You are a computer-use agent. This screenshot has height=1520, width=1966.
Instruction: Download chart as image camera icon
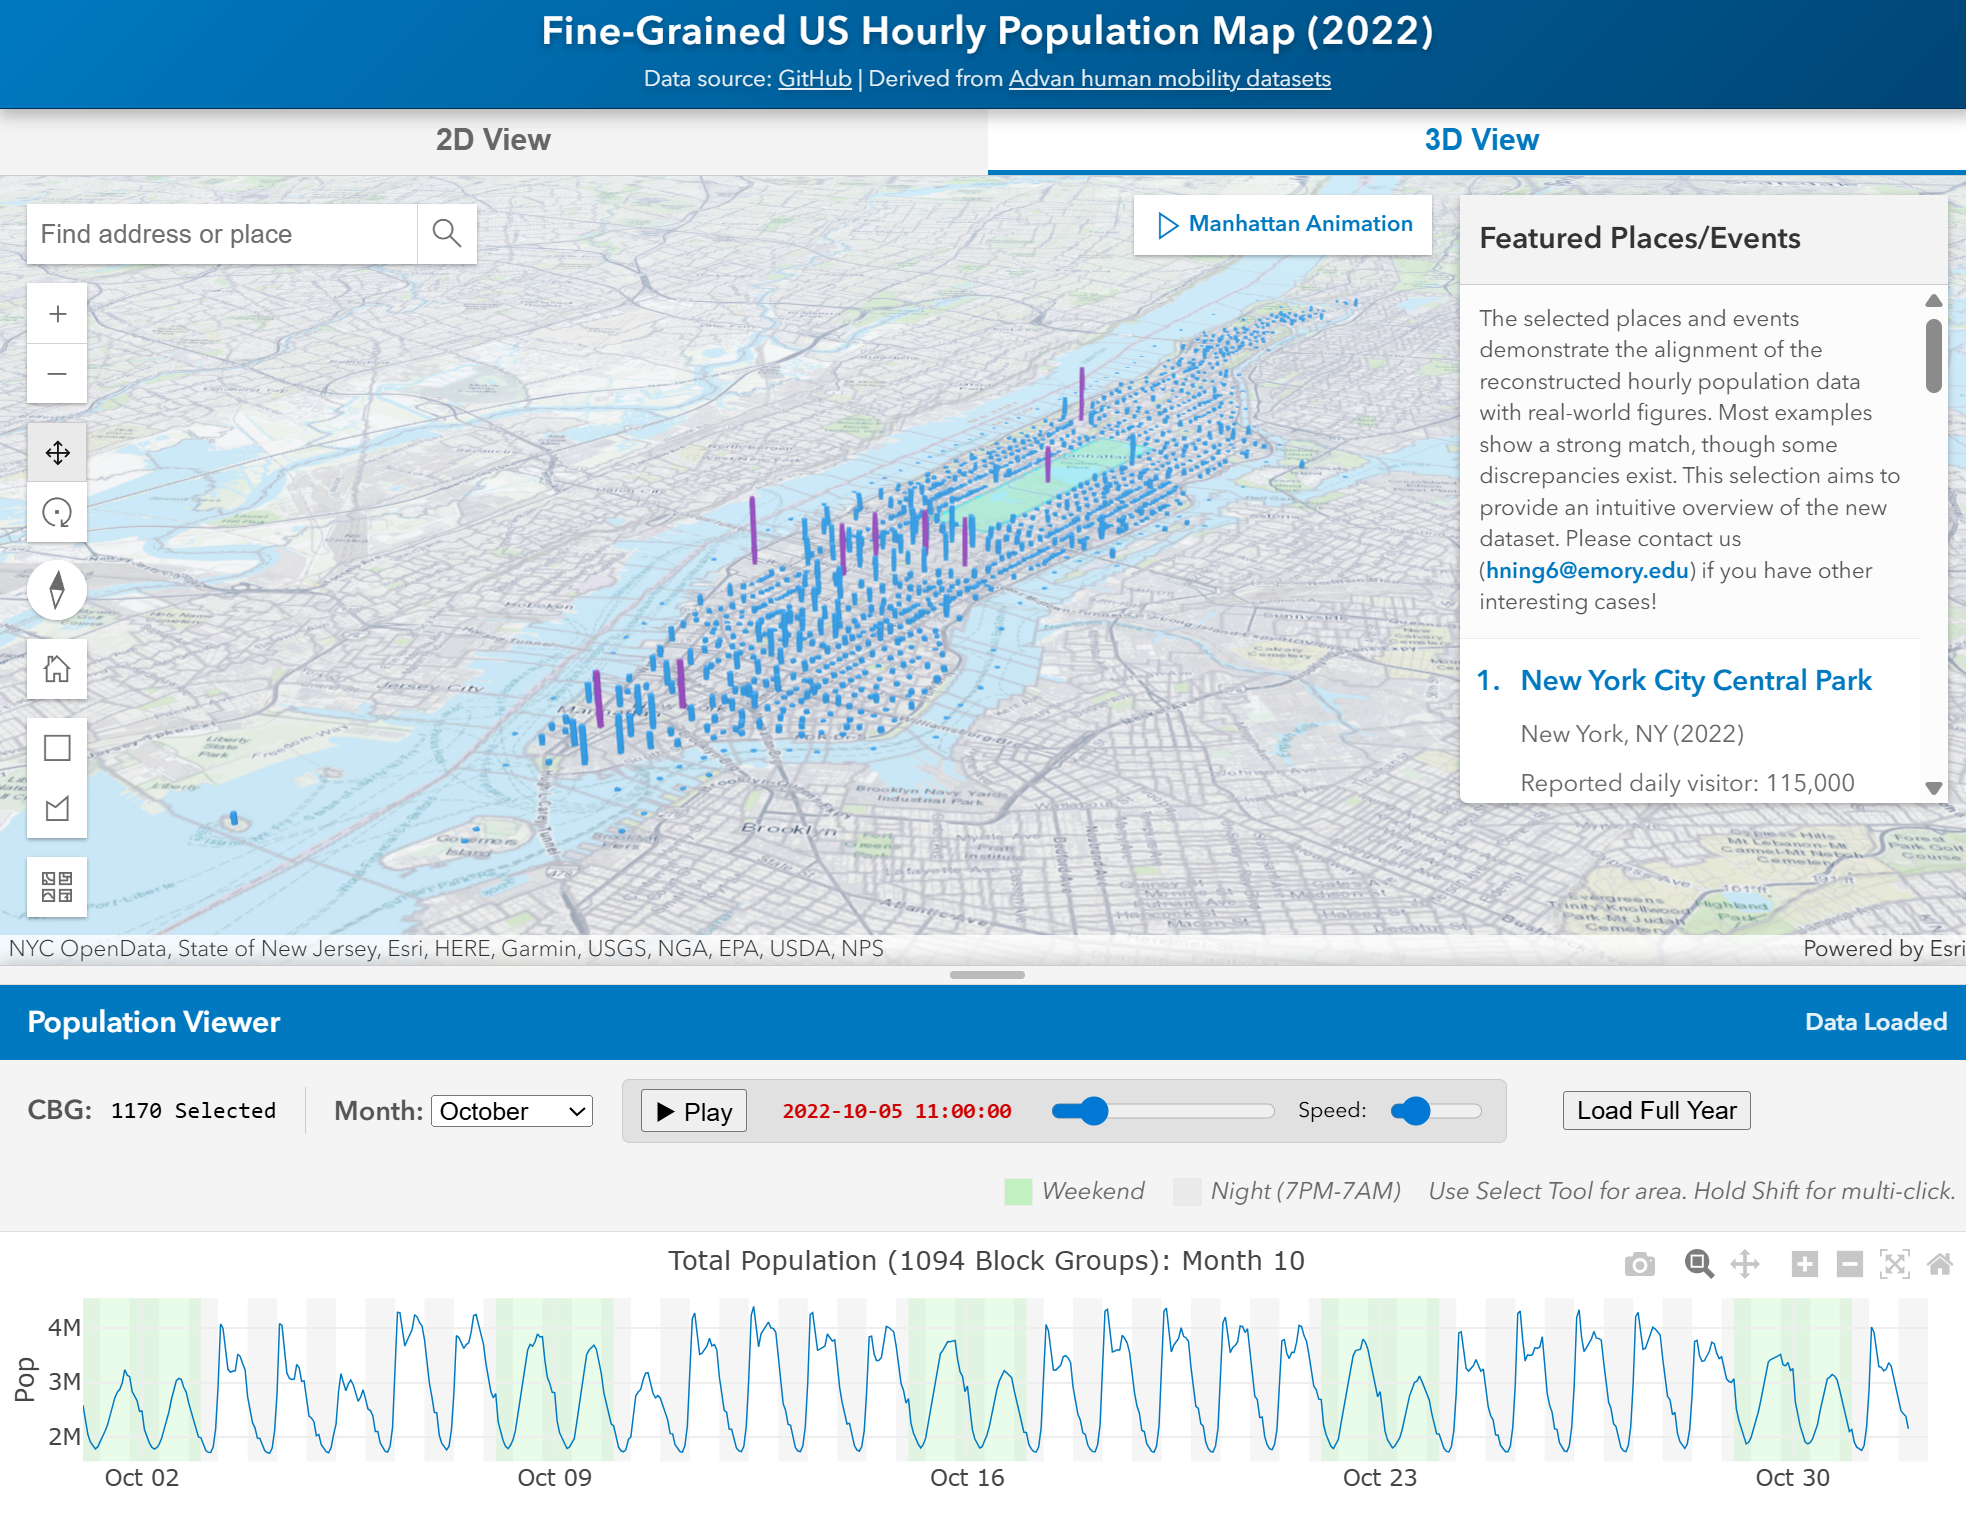[x=1639, y=1265]
